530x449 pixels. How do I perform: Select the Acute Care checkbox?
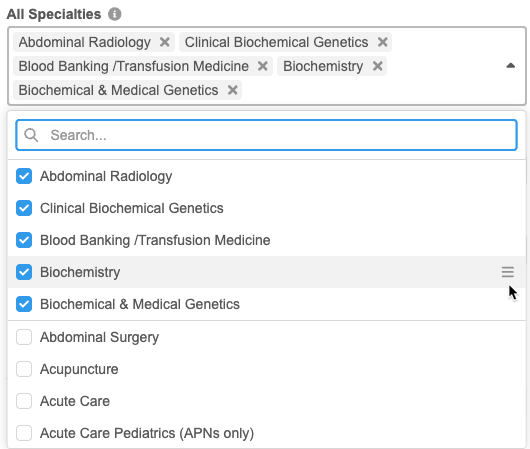(x=24, y=401)
